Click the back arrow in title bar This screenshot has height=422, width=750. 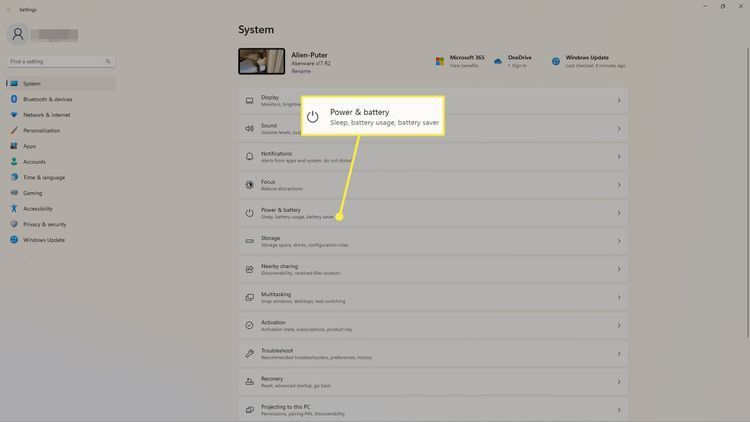click(9, 8)
